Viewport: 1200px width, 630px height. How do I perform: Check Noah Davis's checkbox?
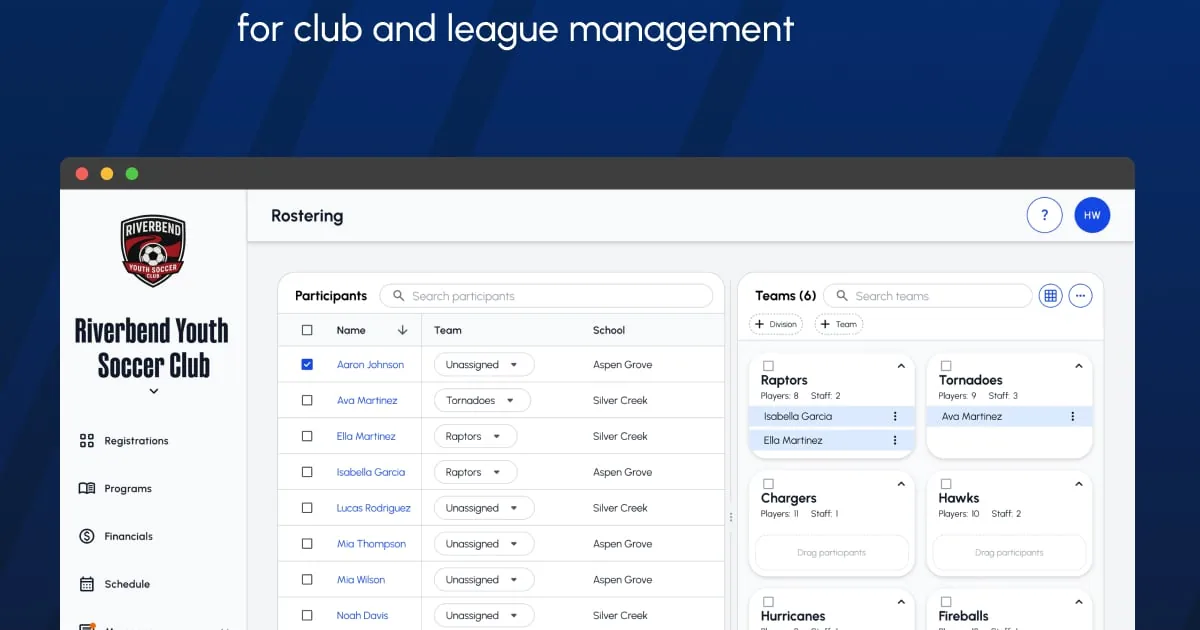coord(307,617)
